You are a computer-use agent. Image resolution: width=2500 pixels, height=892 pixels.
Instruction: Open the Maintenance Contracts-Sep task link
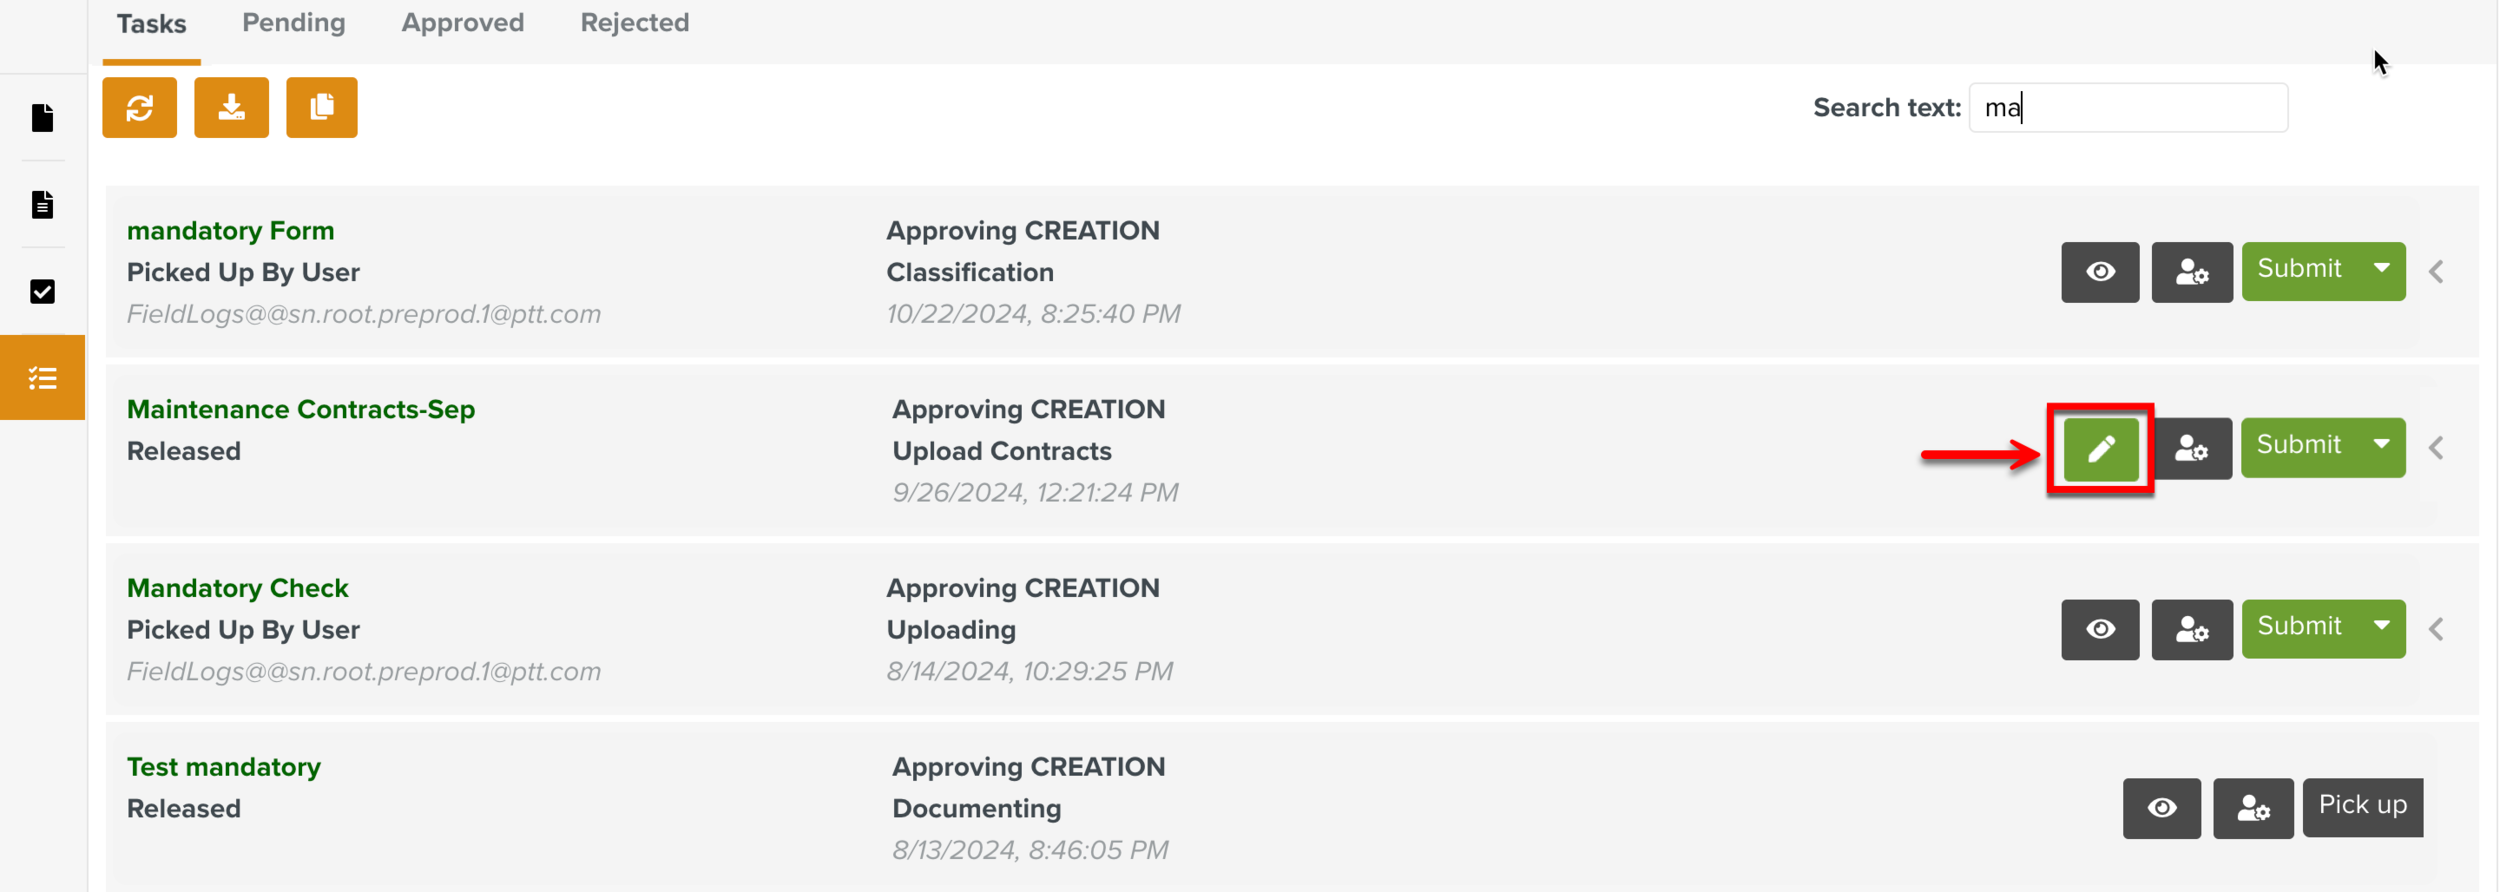pyautogui.click(x=300, y=410)
